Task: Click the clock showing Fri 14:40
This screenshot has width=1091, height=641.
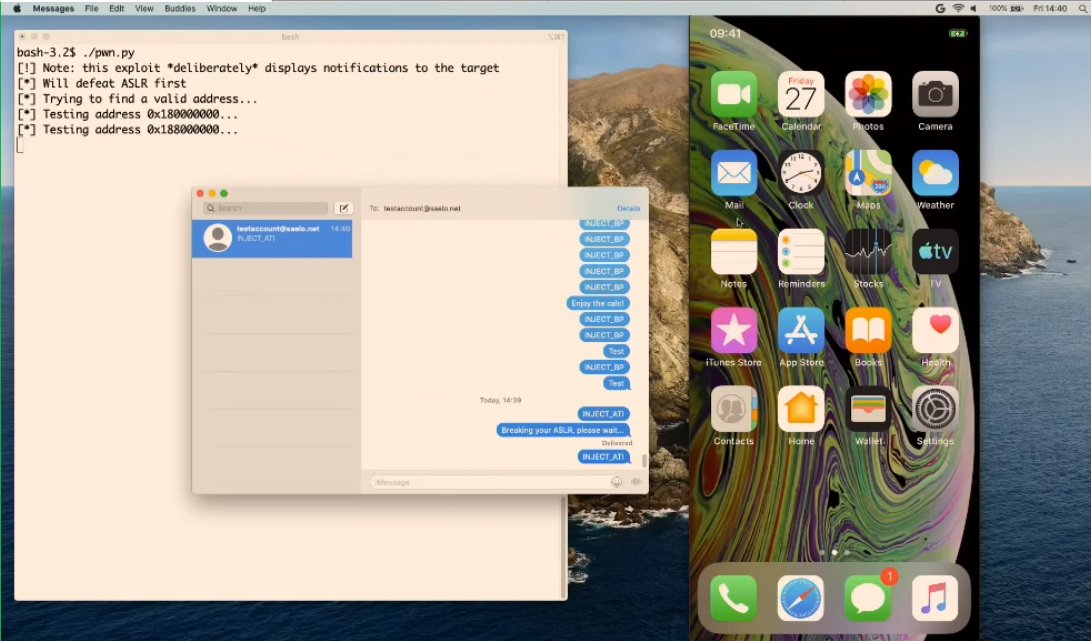Action: (1050, 8)
